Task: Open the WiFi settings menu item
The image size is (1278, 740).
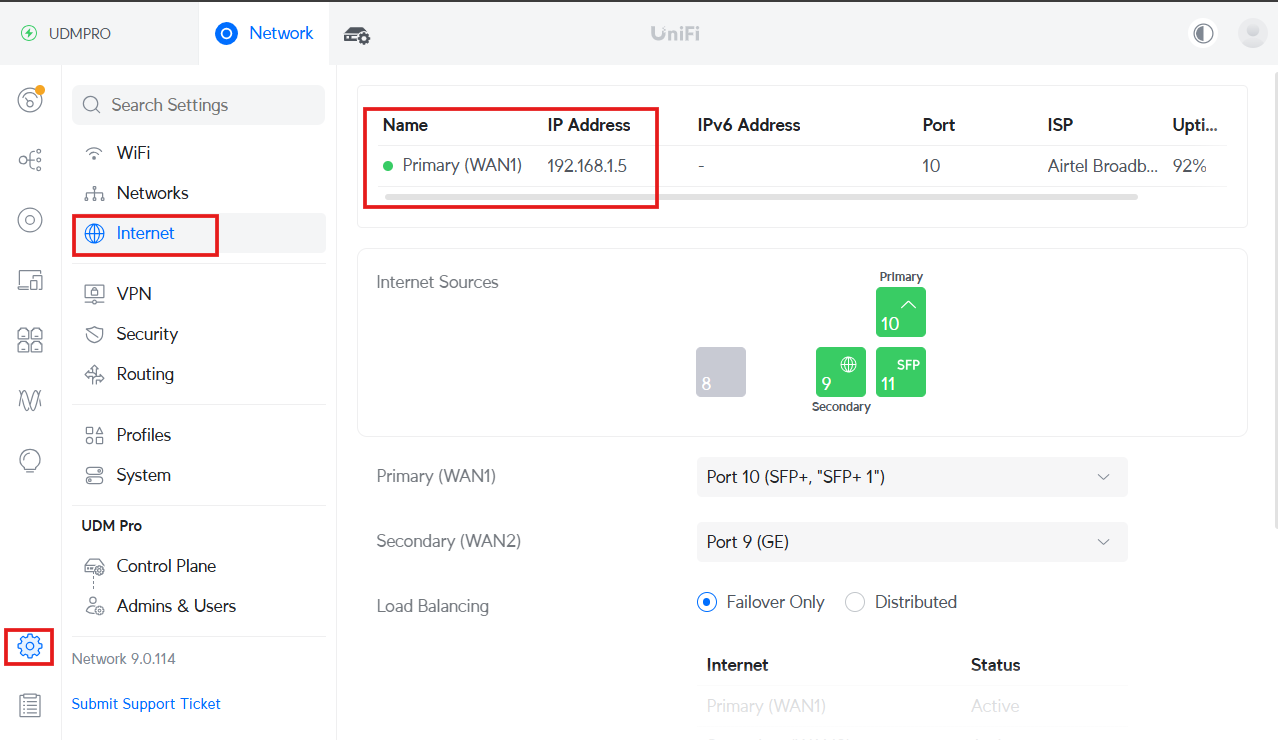Action: (133, 153)
